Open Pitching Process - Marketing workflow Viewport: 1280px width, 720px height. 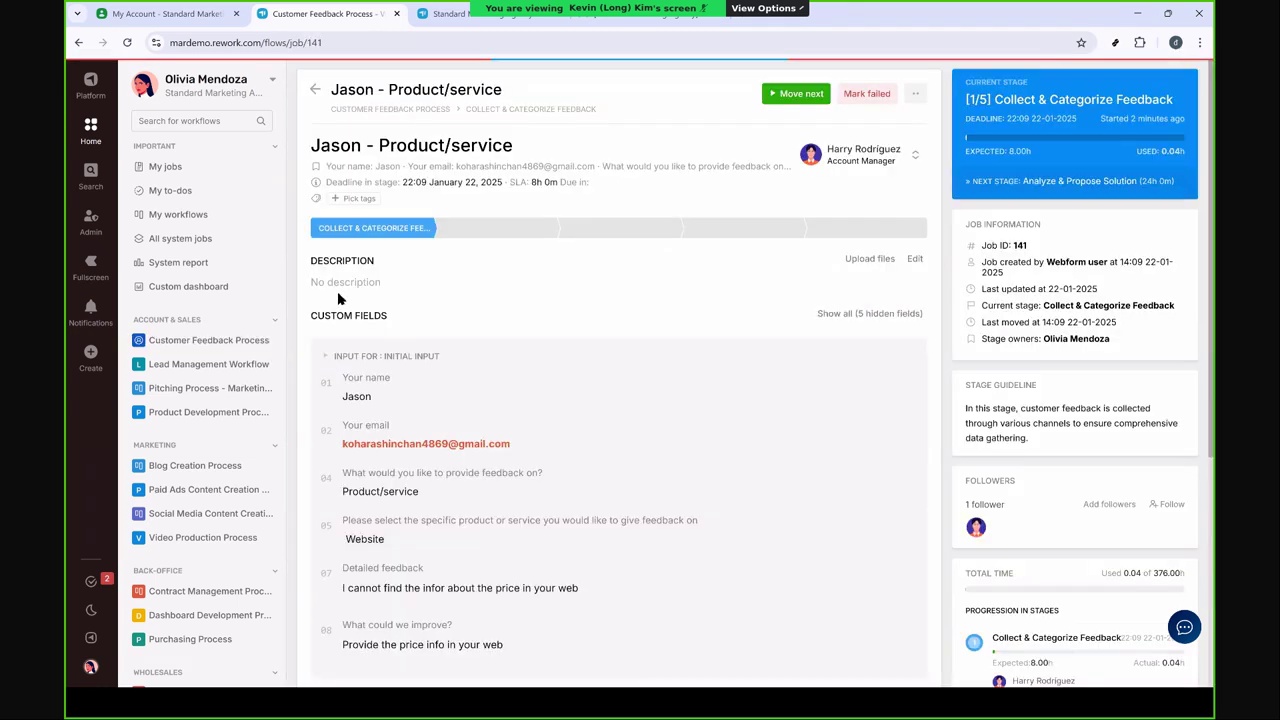(x=210, y=388)
